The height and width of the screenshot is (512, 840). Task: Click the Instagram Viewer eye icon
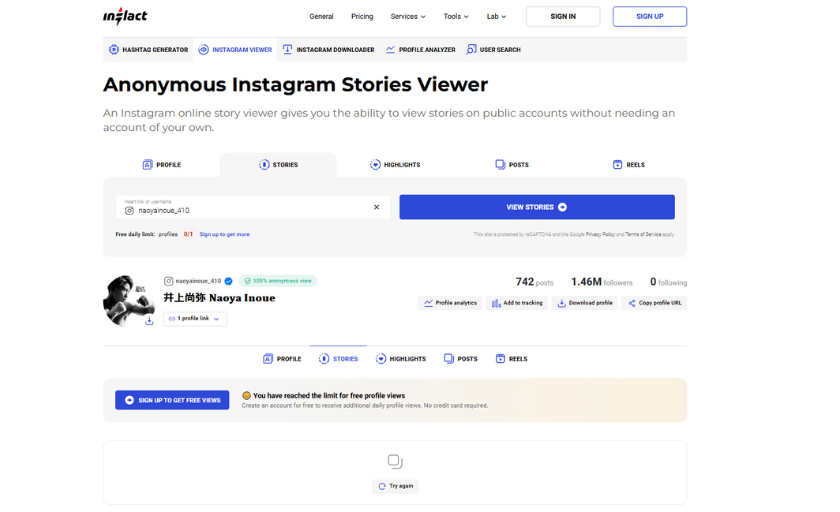point(203,50)
